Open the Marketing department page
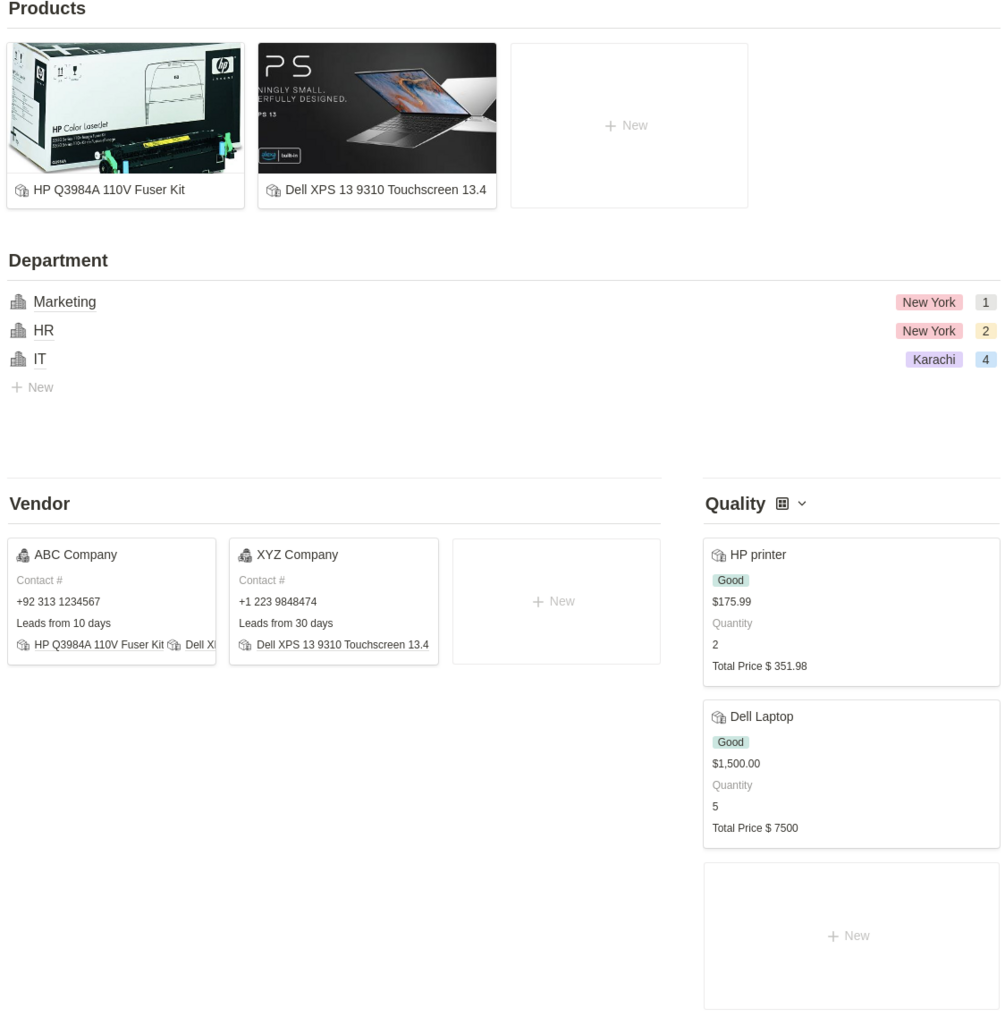The height and width of the screenshot is (1017, 1005). [65, 302]
